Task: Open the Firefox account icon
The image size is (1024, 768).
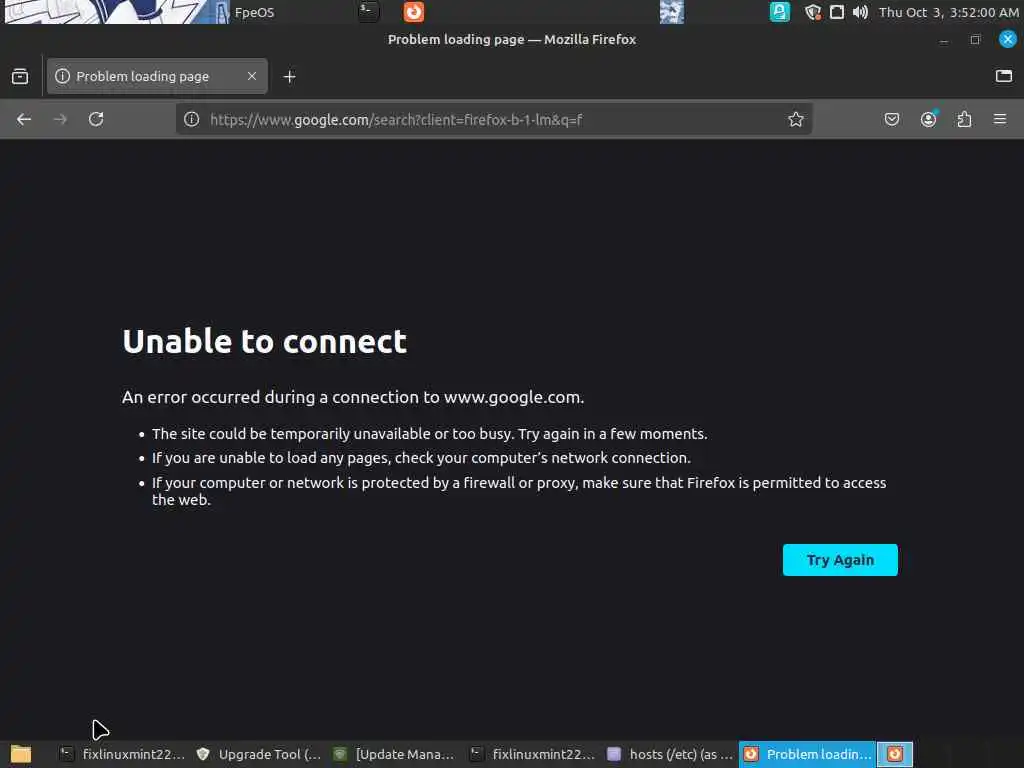Action: click(928, 119)
